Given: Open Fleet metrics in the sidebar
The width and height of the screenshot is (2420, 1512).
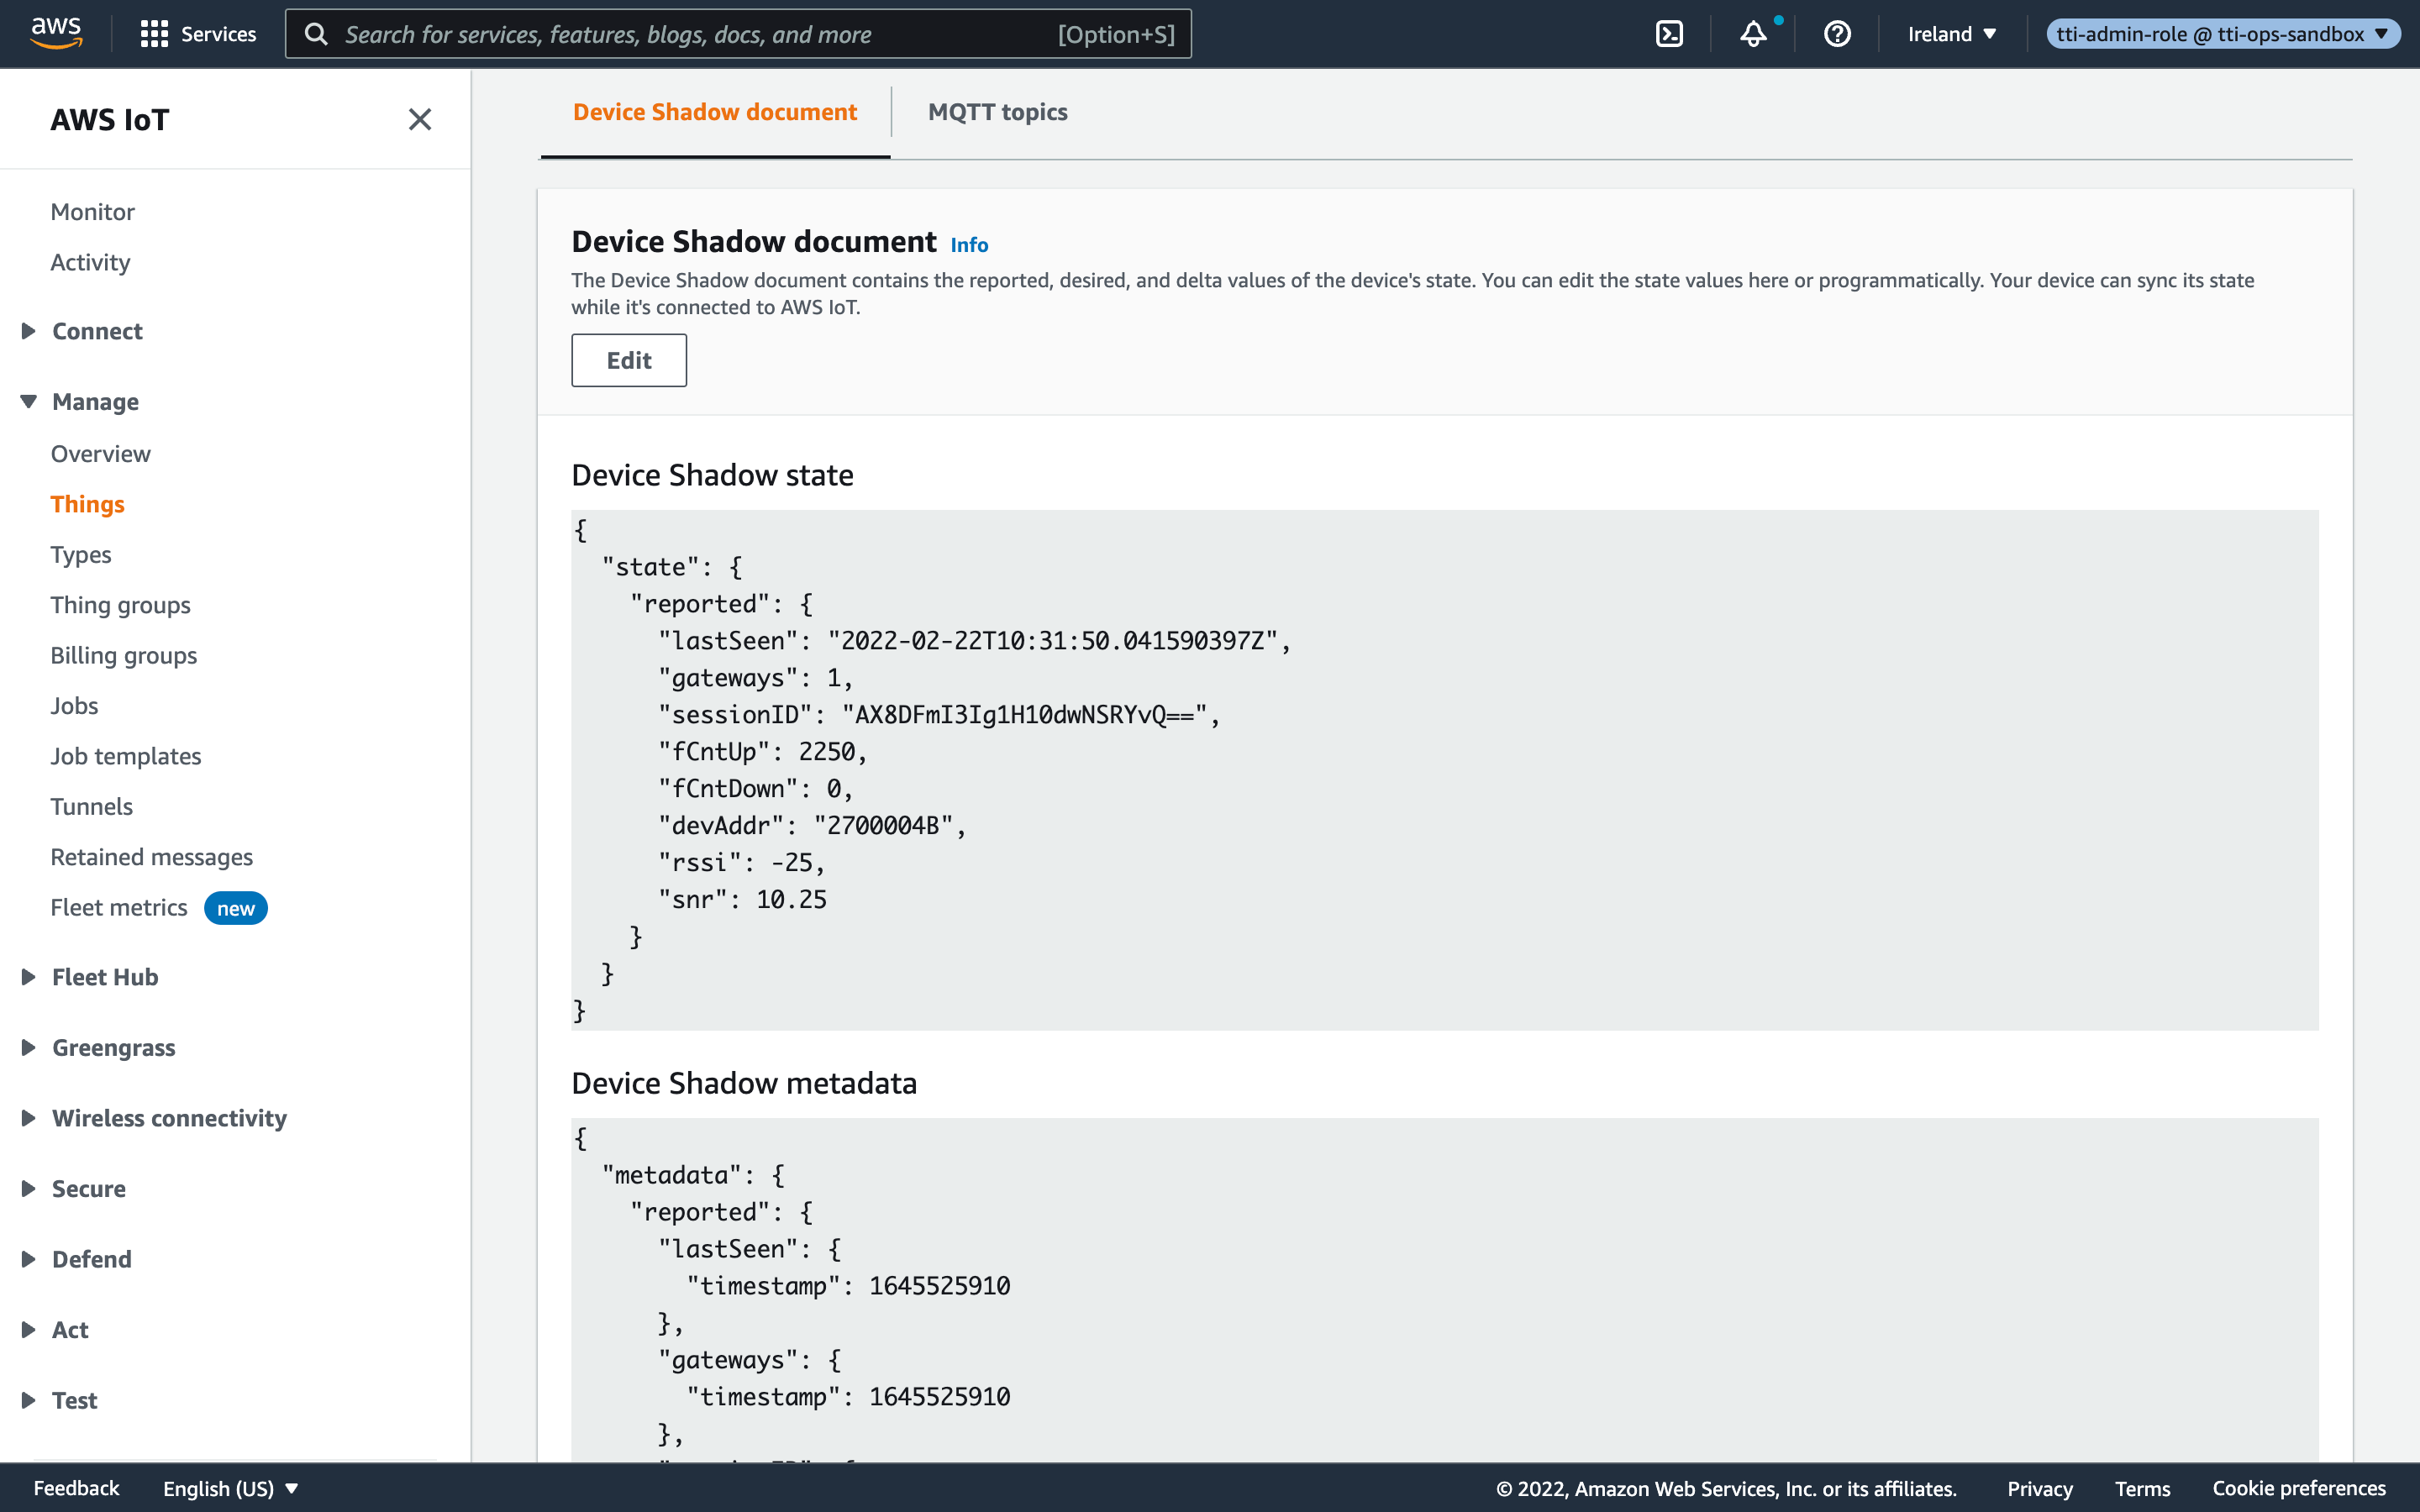Looking at the screenshot, I should (x=119, y=907).
